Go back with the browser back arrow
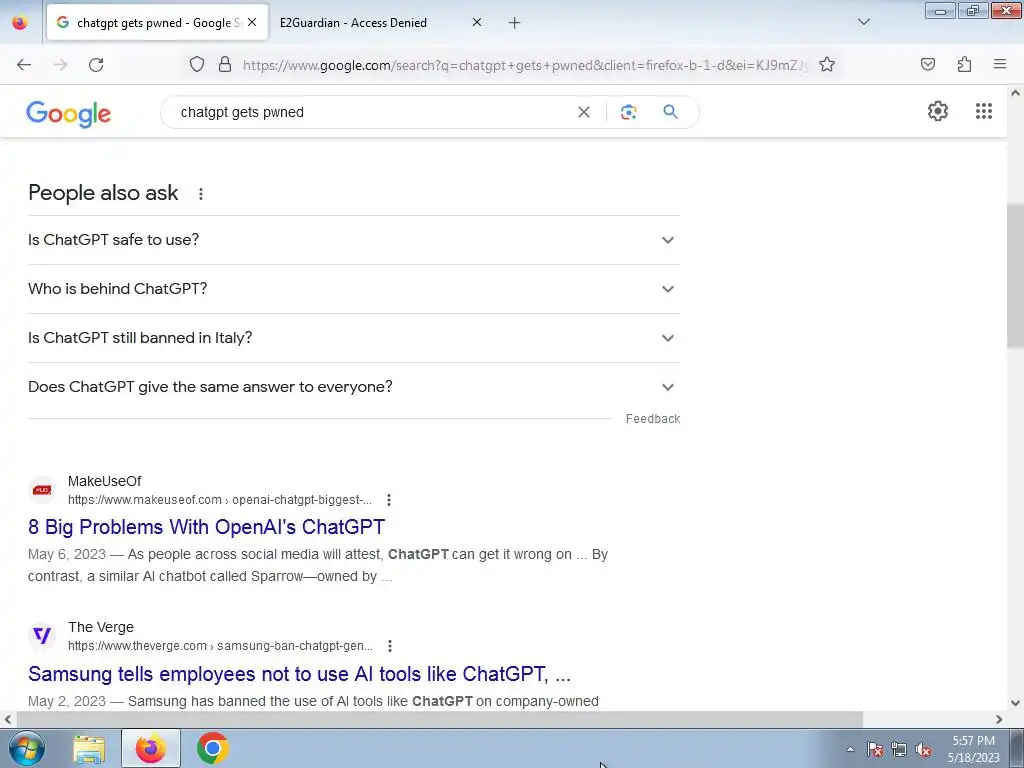The height and width of the screenshot is (768, 1024). pos(24,65)
